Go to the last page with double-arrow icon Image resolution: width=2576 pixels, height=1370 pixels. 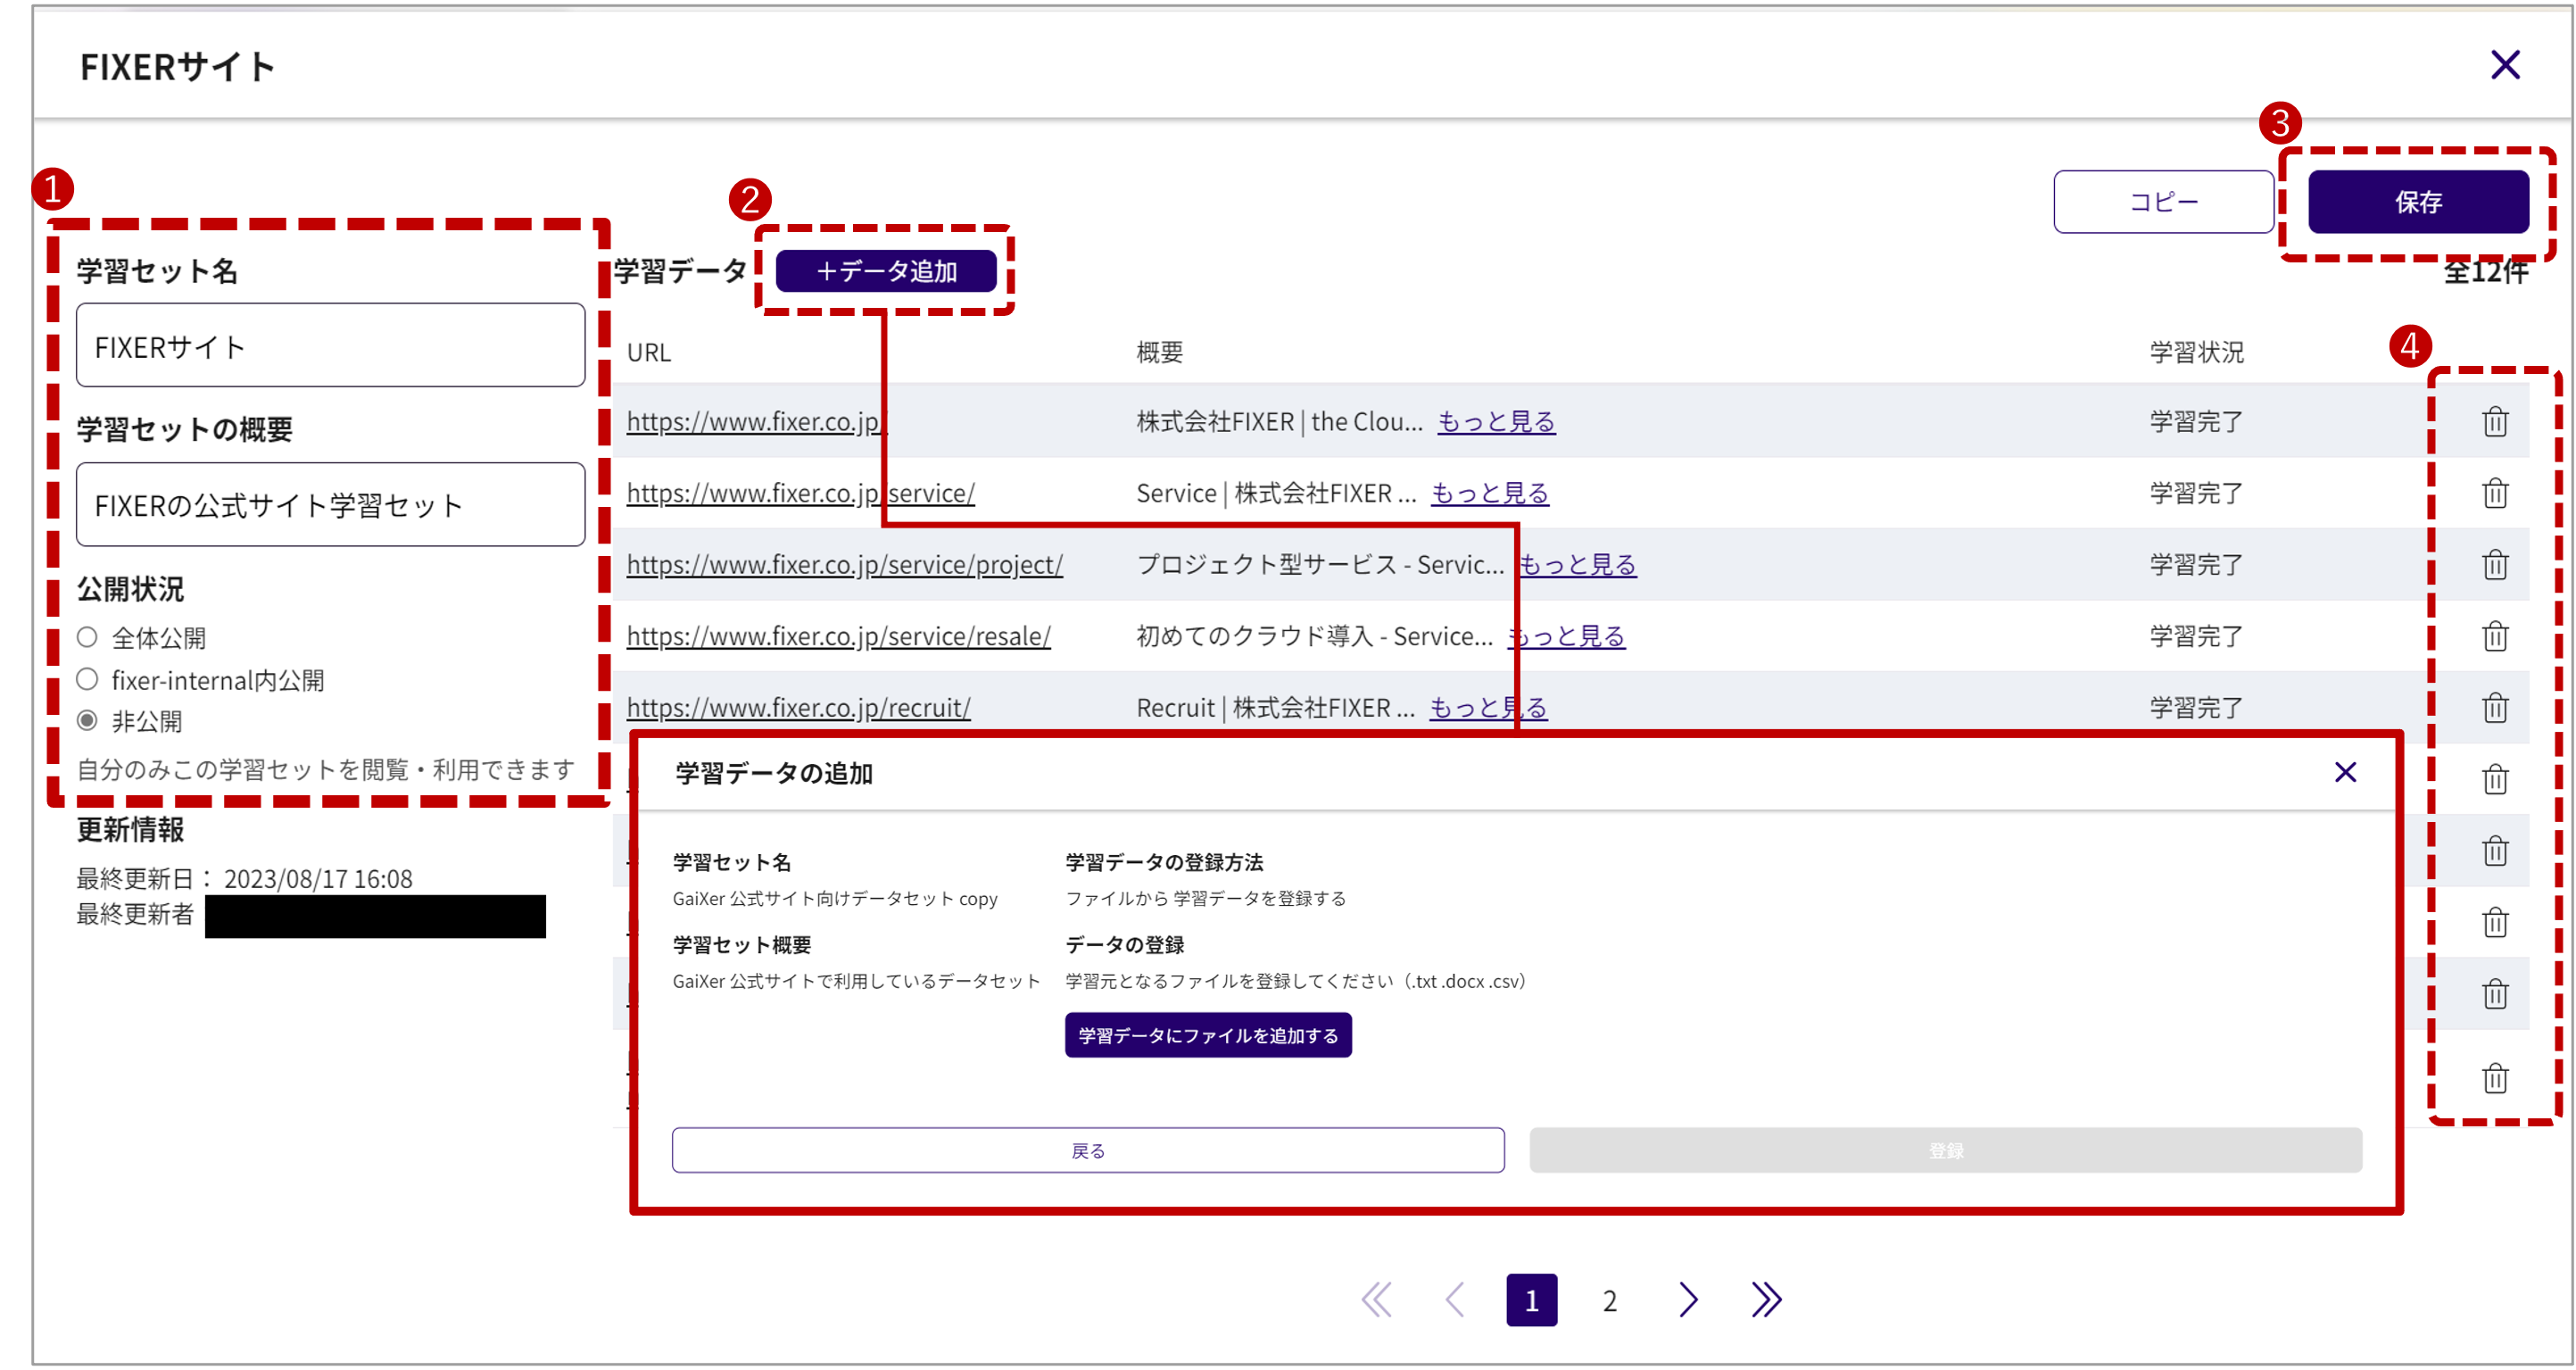pos(1765,1300)
